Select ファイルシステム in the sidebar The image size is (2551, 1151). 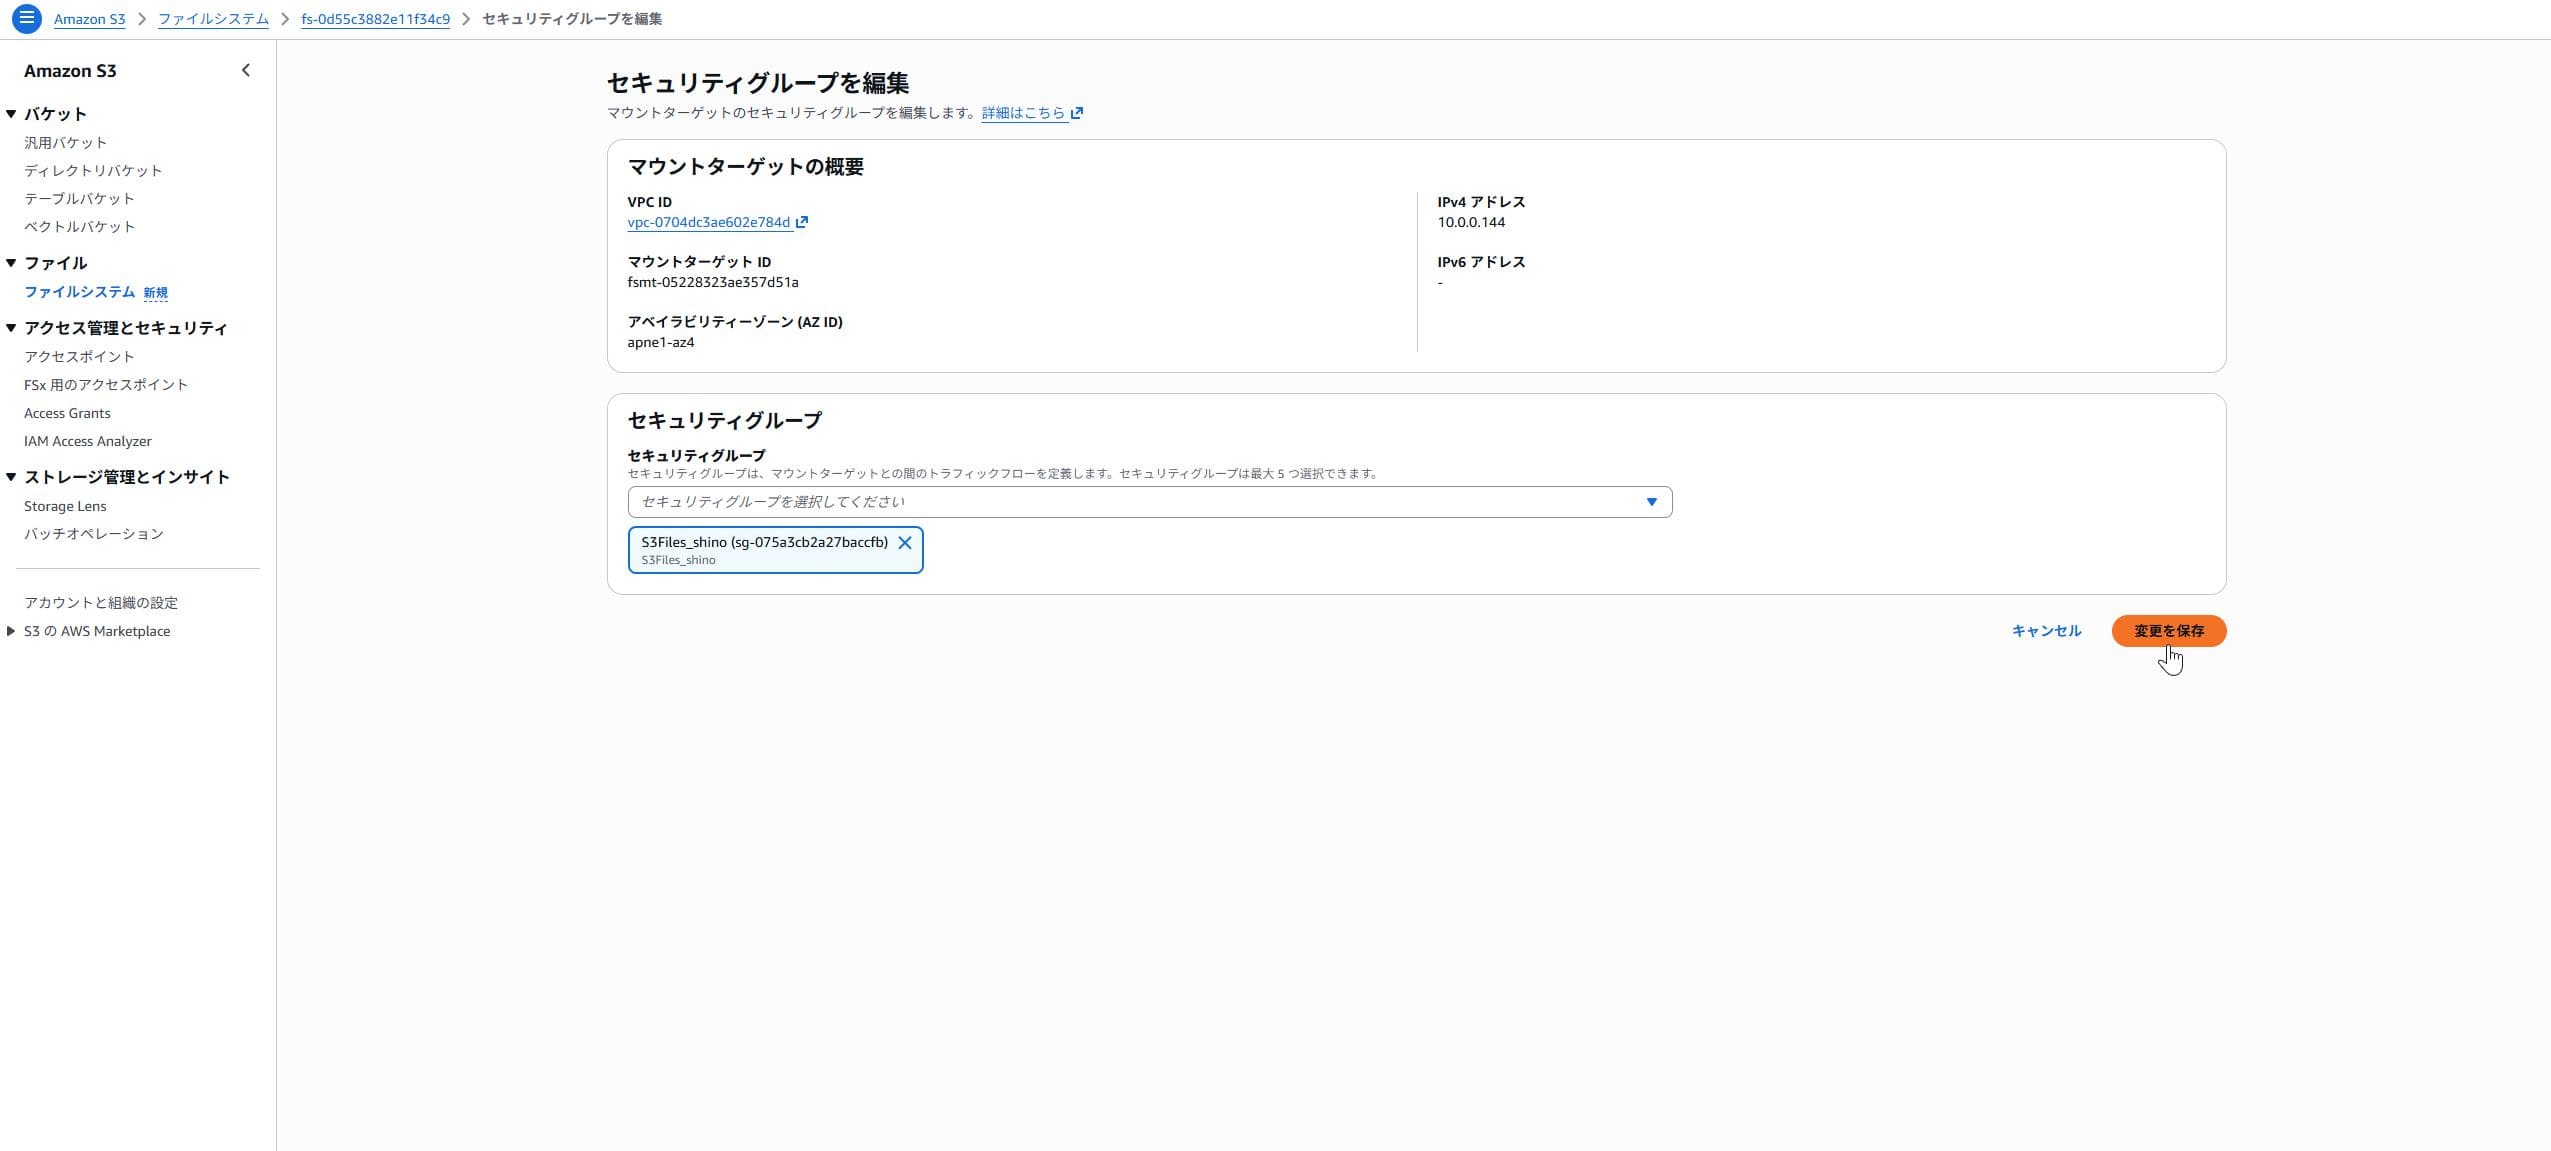pyautogui.click(x=79, y=292)
